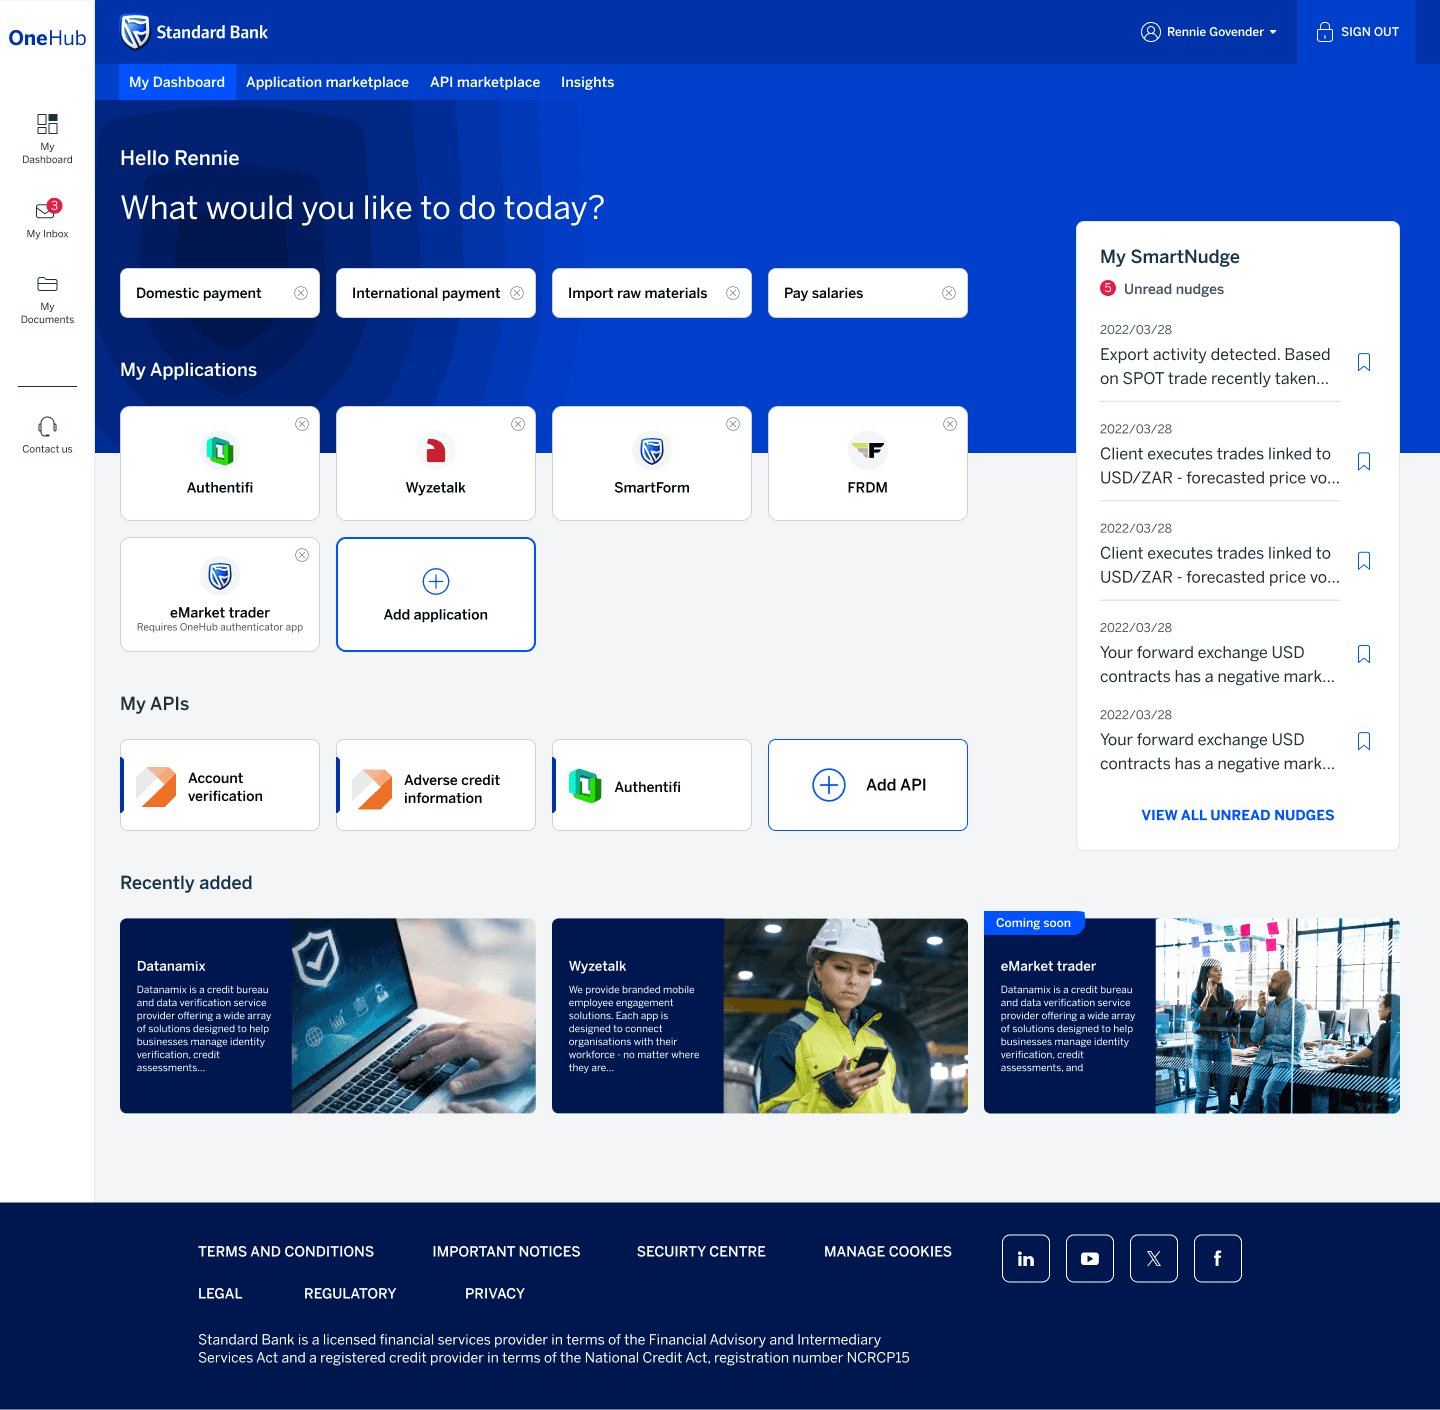Launch the SmartForm application

tap(652, 463)
